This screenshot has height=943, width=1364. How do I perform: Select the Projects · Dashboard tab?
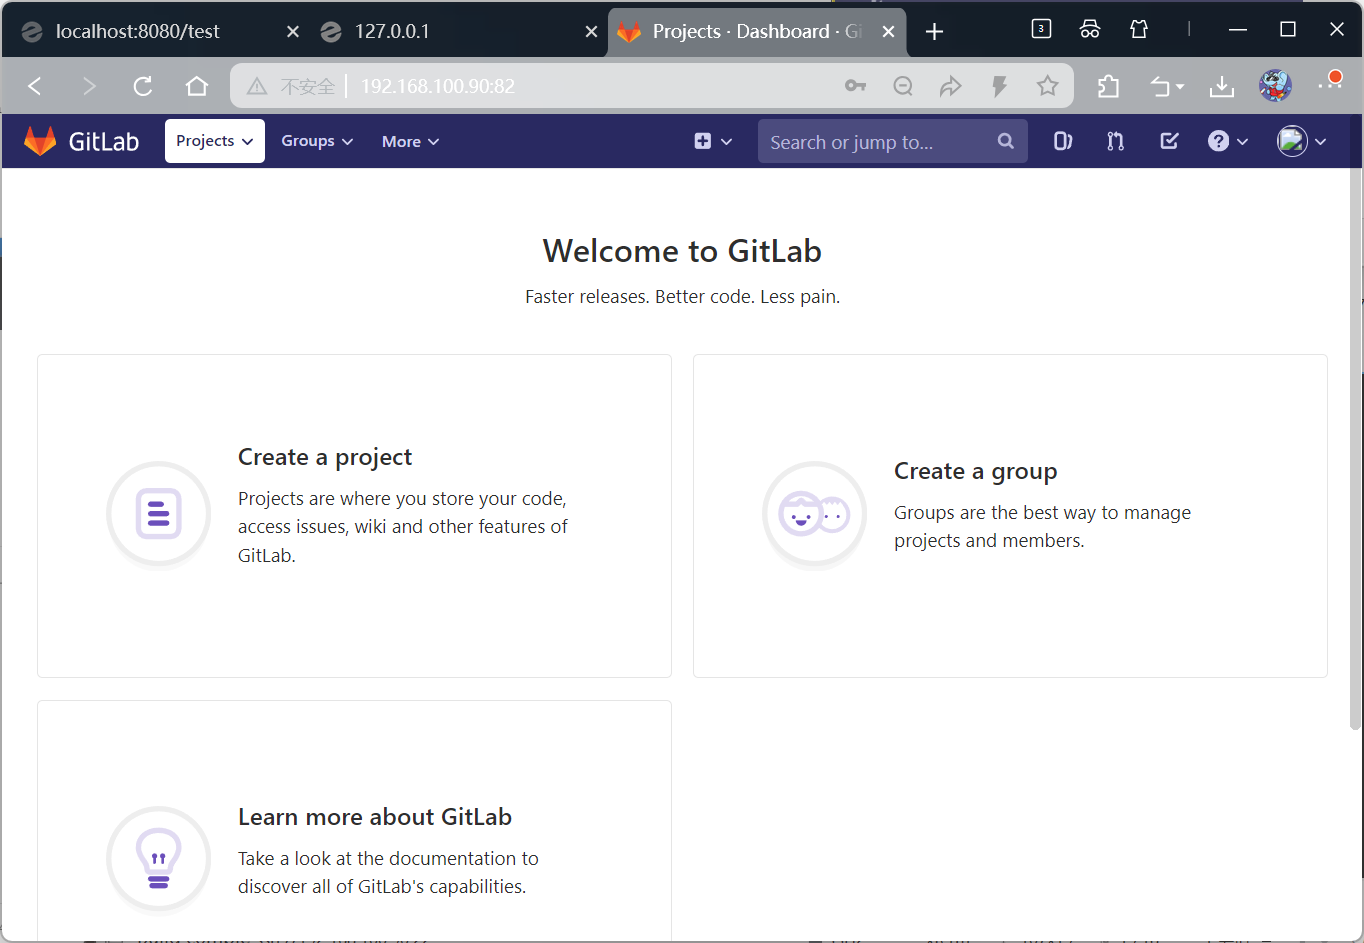[x=757, y=31]
